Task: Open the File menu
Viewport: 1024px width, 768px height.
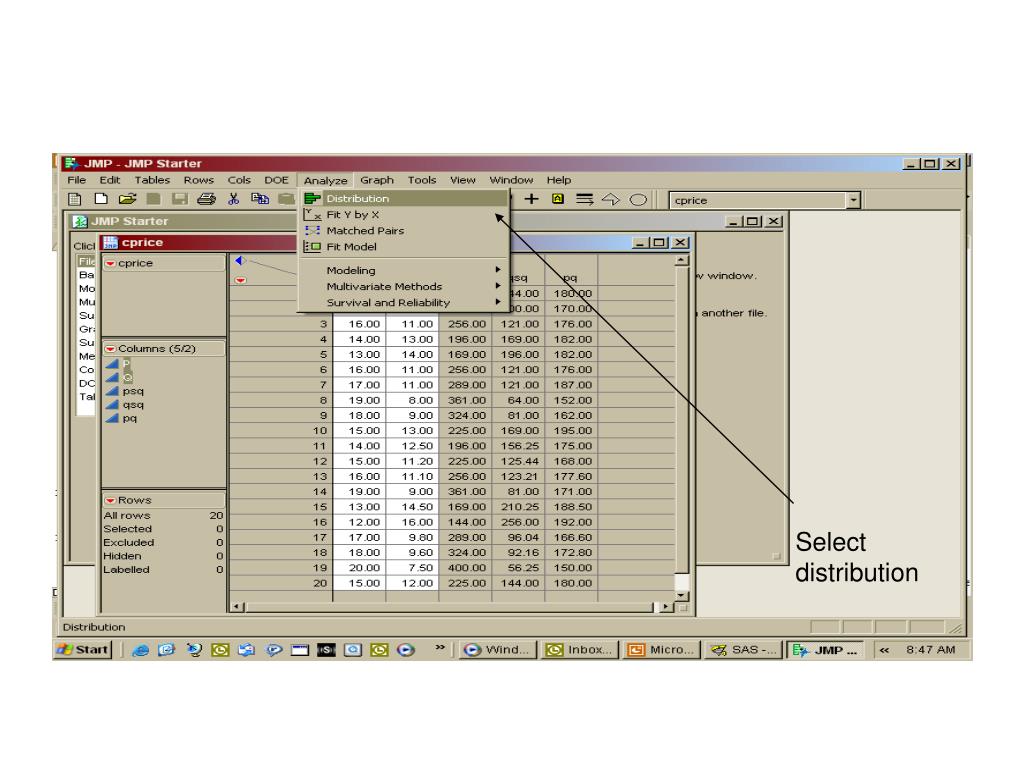Action: tap(76, 180)
